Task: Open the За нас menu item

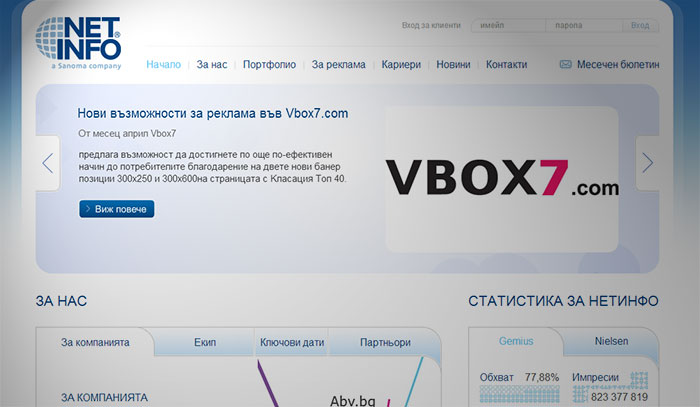Action: pyautogui.click(x=212, y=64)
